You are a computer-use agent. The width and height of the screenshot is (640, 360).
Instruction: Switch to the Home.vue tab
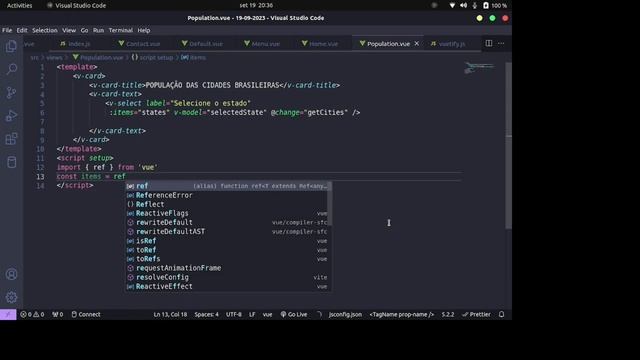[x=320, y=44]
